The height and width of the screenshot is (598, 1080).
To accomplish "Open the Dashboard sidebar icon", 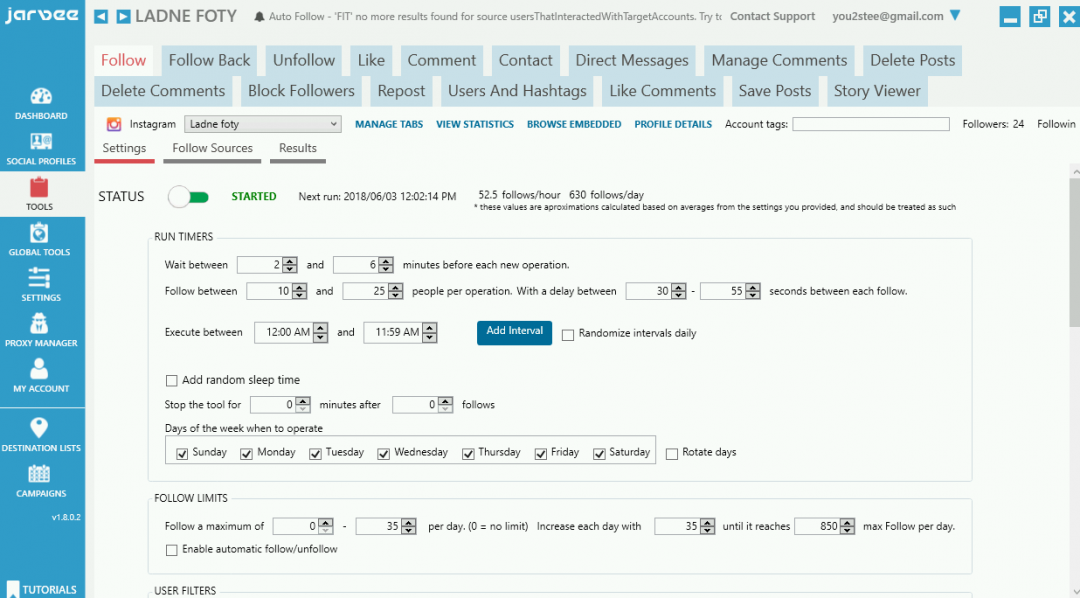I will 41,97.
